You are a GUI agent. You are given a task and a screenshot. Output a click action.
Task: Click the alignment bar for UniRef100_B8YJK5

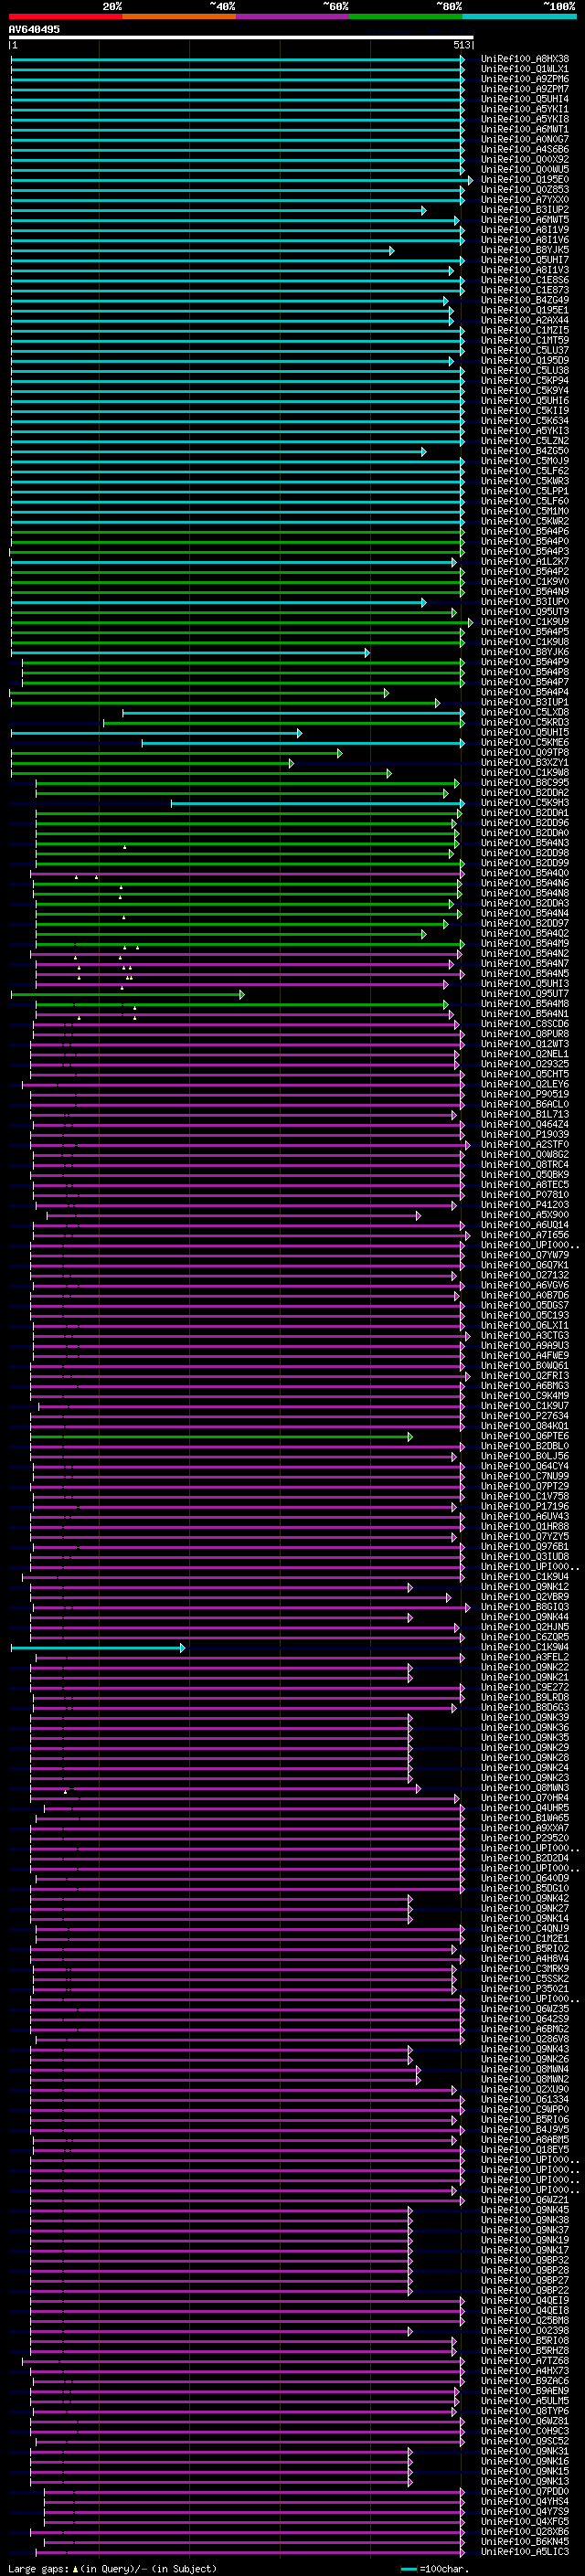(202, 250)
